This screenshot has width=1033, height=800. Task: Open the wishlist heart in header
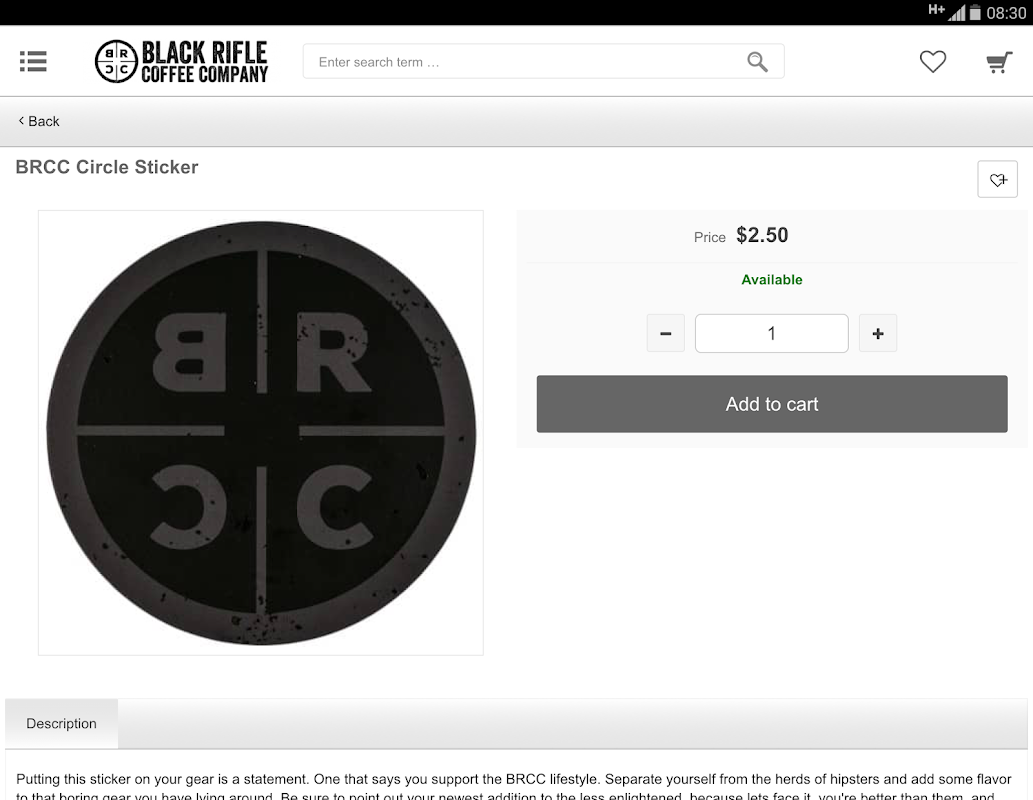click(x=932, y=62)
